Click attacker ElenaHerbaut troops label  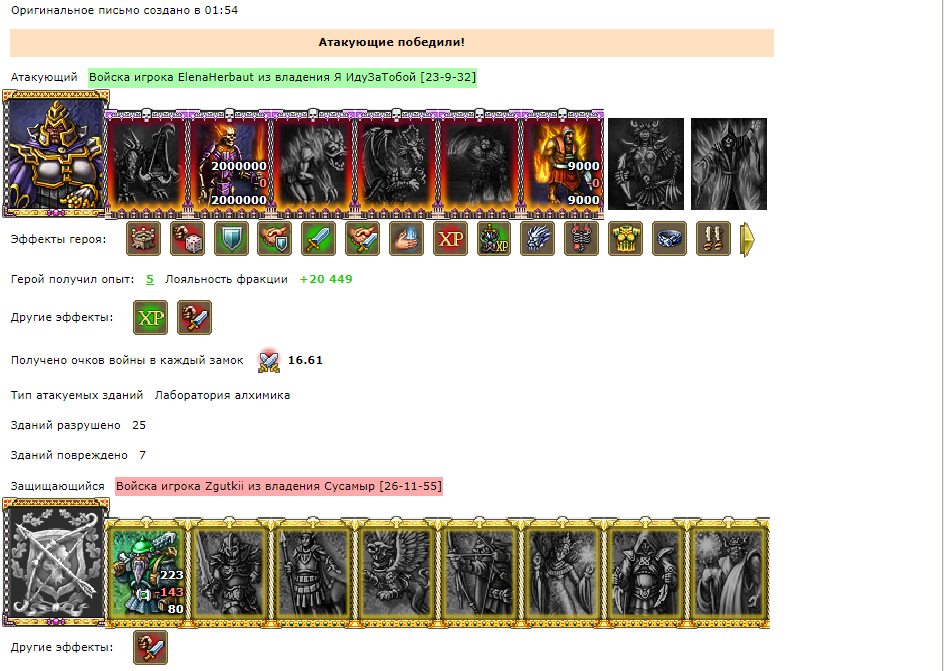click(x=282, y=78)
